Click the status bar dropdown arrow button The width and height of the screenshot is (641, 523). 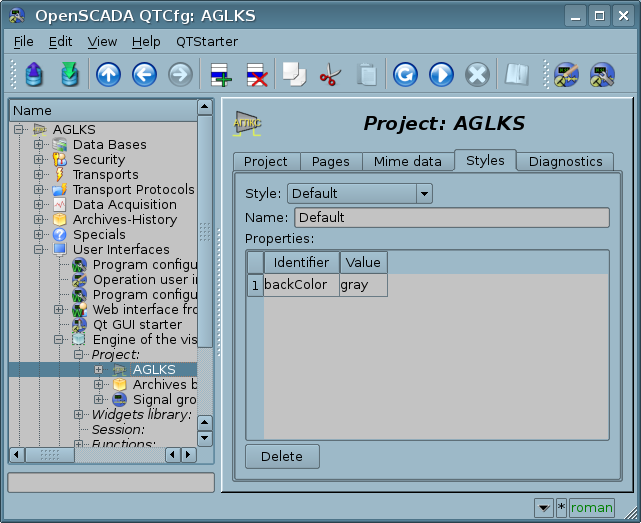544,508
